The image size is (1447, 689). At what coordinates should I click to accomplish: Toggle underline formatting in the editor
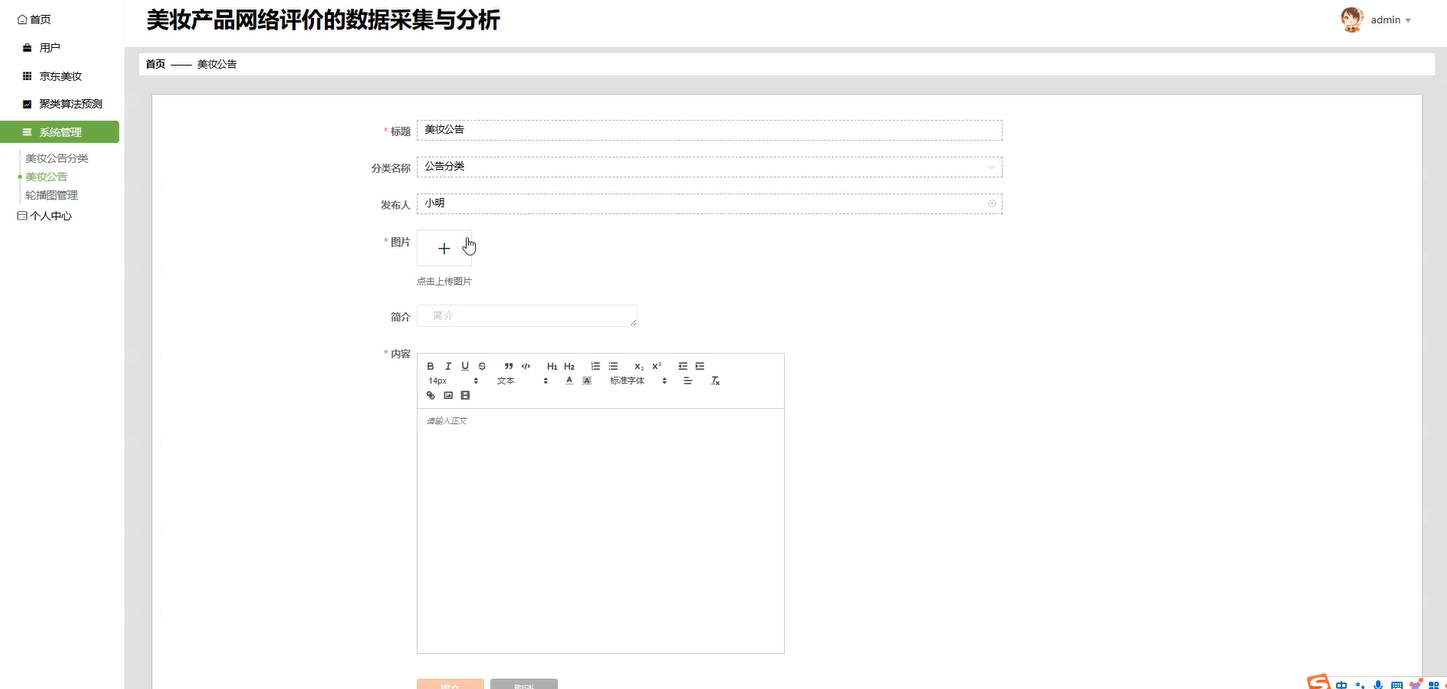coord(465,366)
